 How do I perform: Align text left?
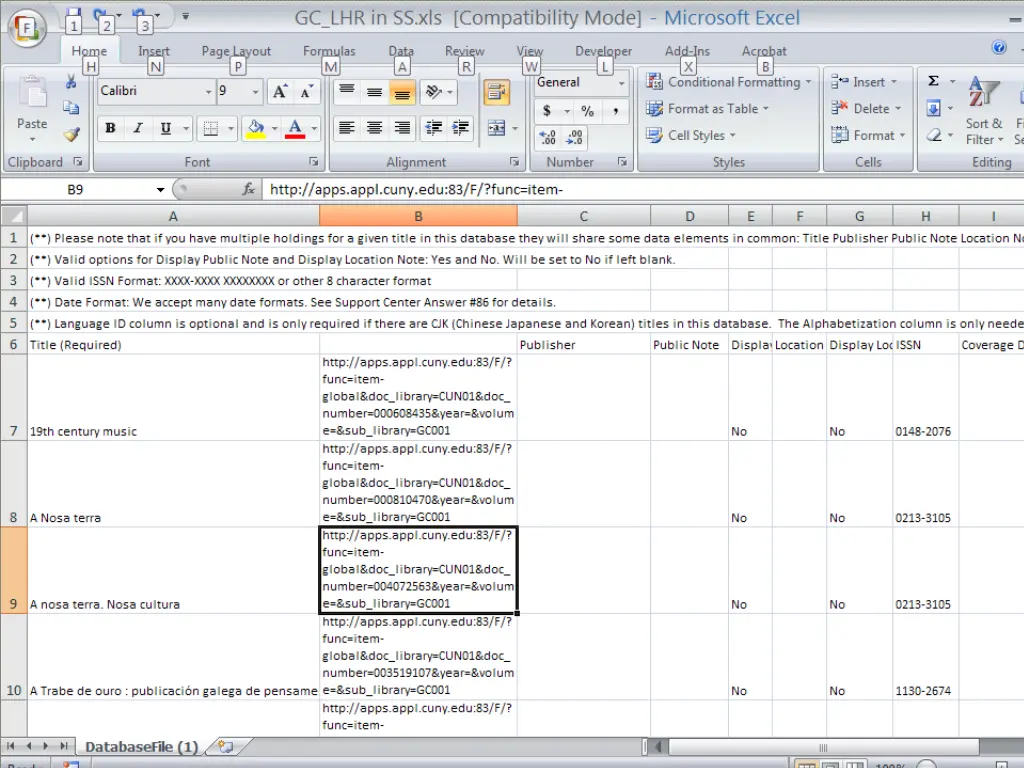pyautogui.click(x=347, y=128)
